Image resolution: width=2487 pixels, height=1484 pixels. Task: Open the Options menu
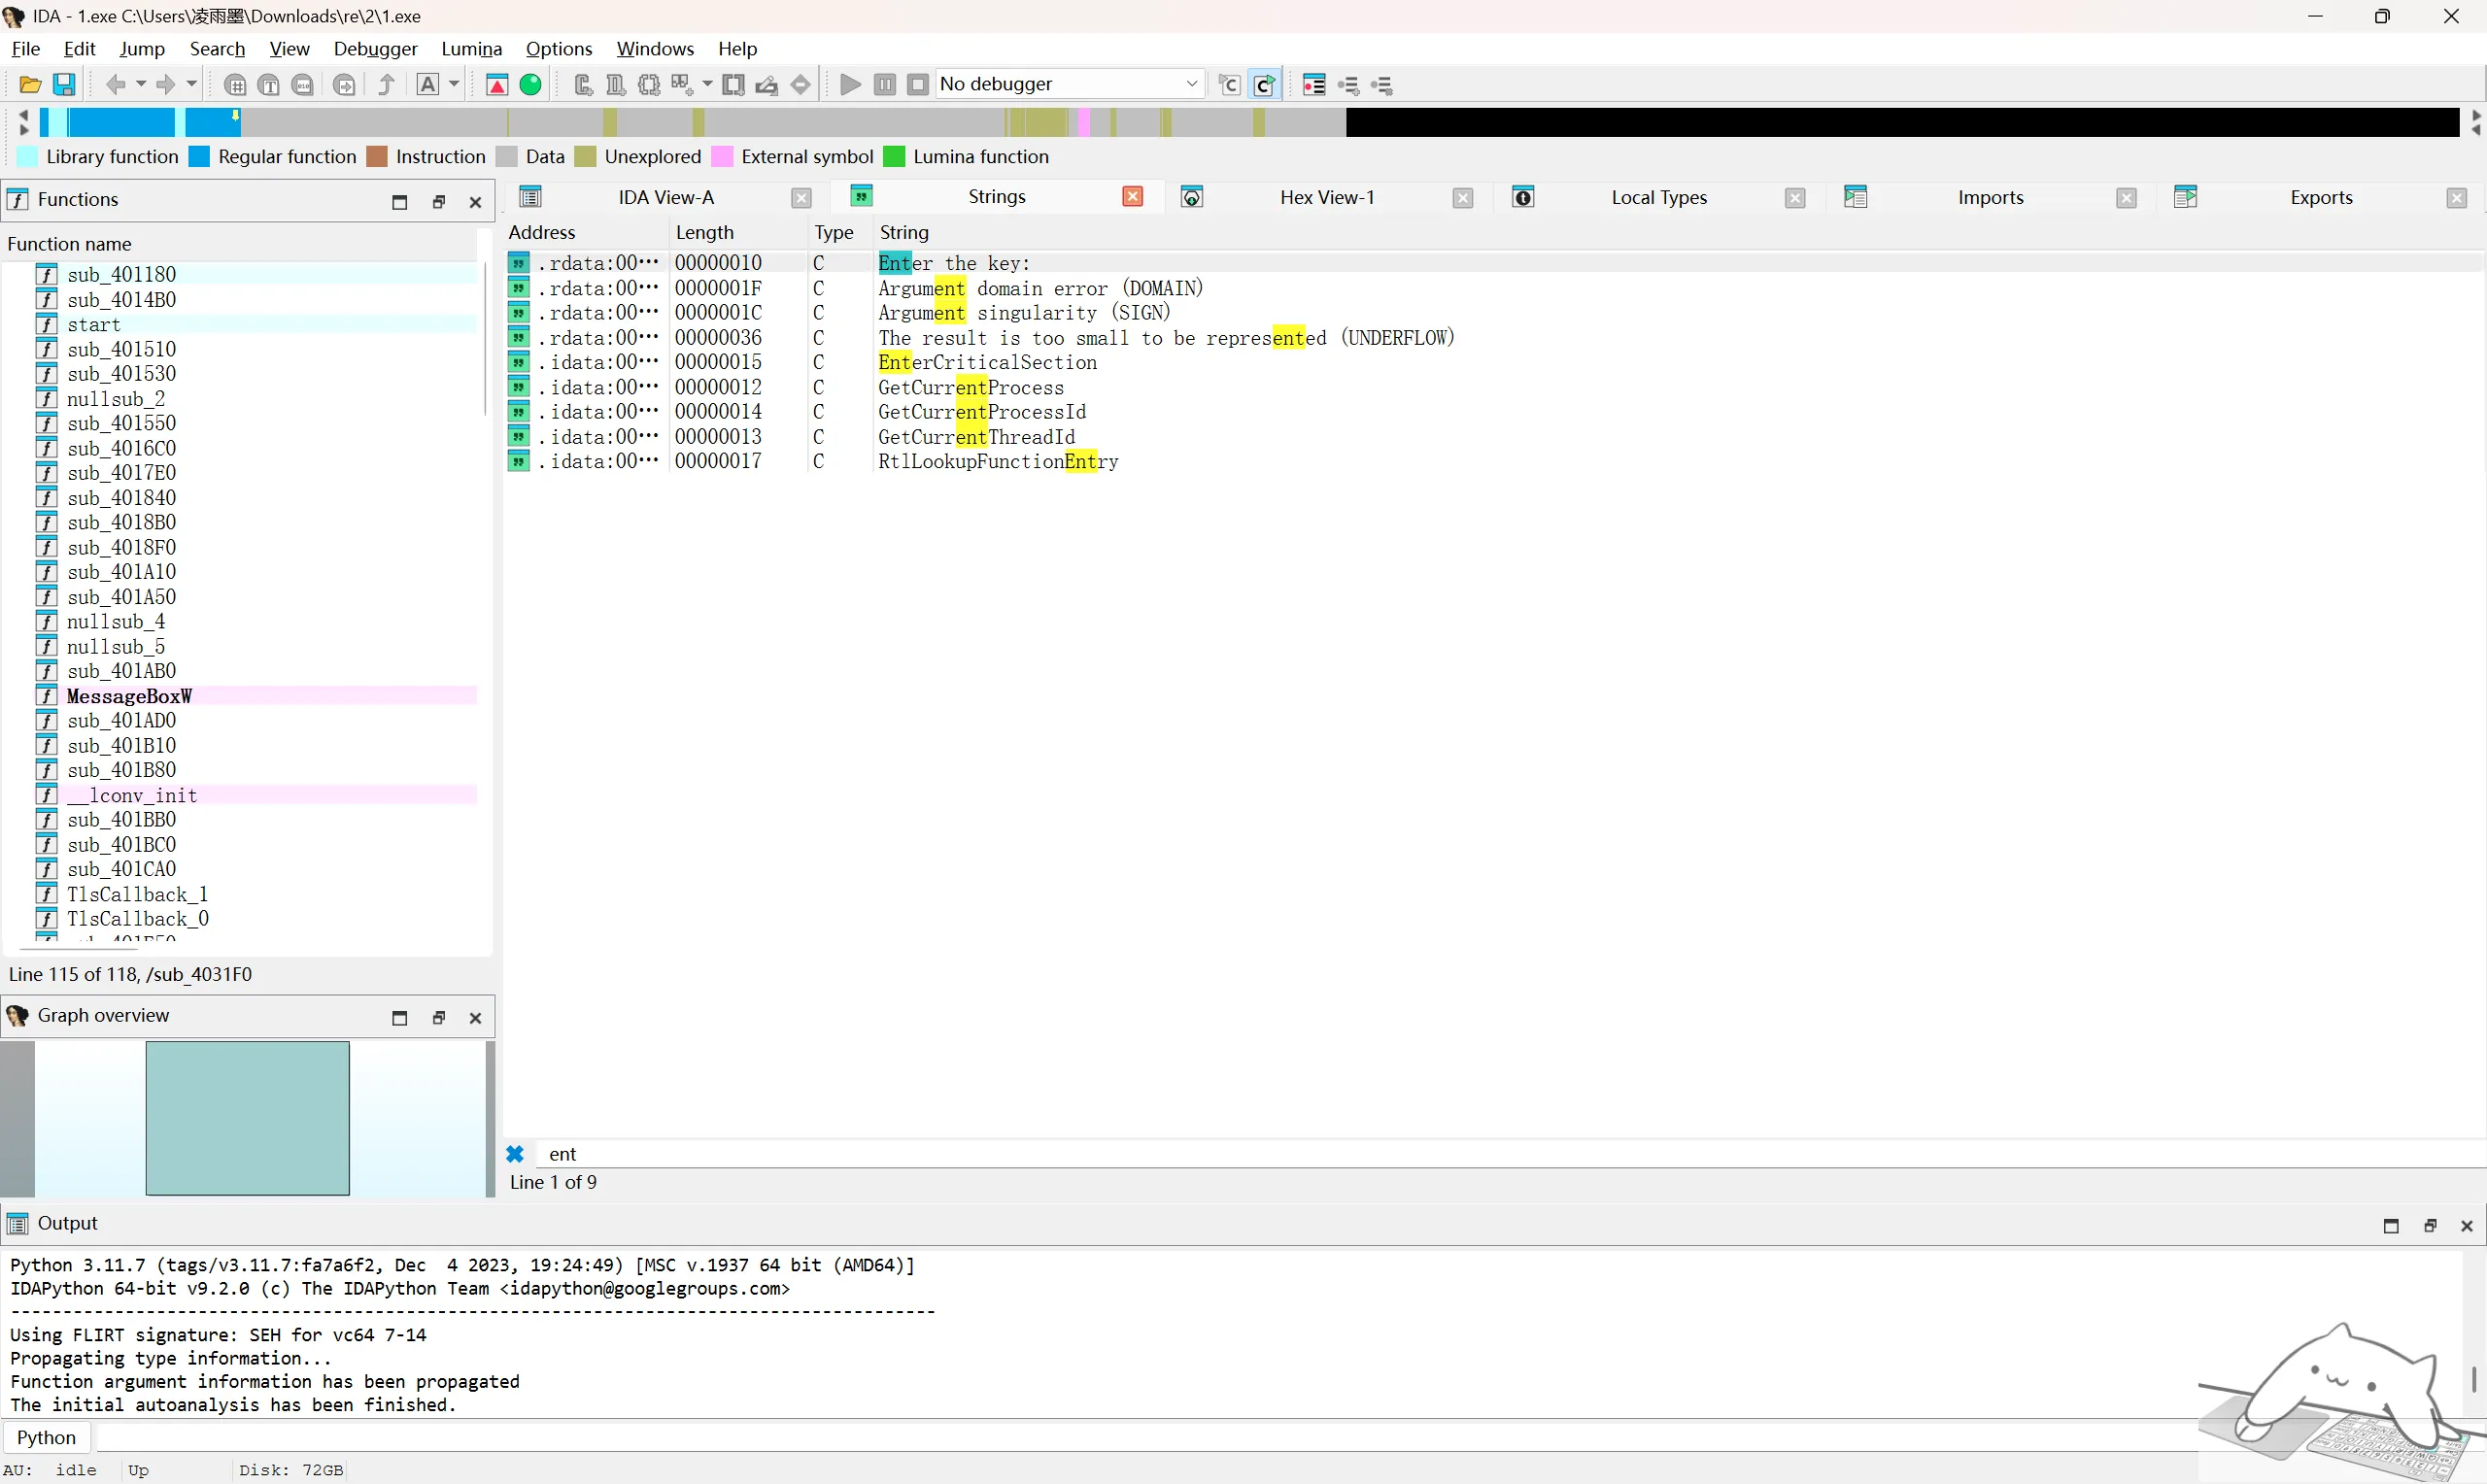[559, 49]
